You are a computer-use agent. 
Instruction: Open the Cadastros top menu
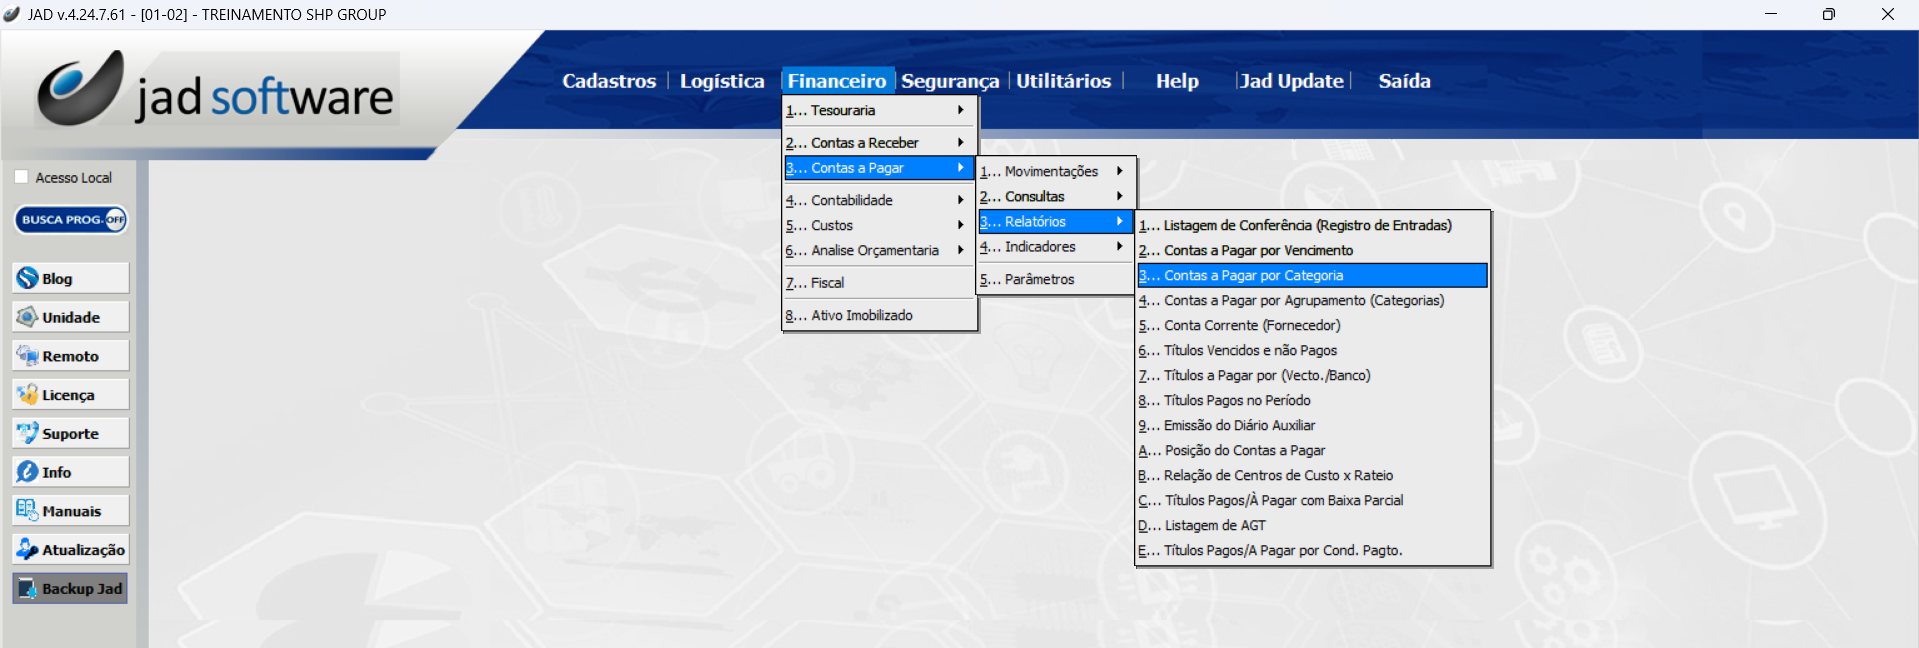[608, 81]
